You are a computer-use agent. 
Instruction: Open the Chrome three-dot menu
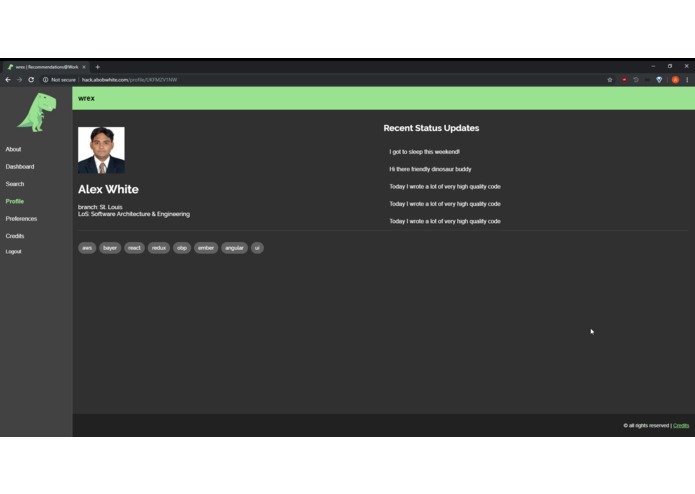pos(687,80)
